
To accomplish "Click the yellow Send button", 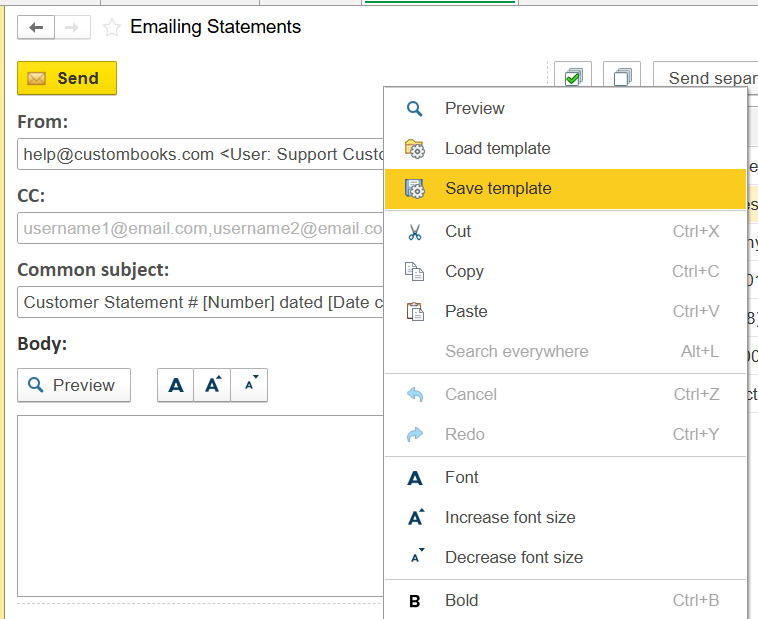I will (x=67, y=78).
